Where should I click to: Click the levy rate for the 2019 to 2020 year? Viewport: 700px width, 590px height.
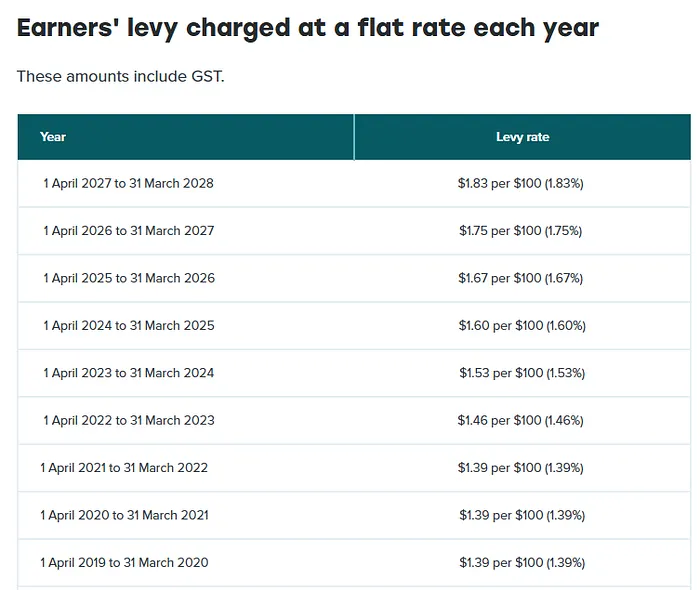(521, 563)
